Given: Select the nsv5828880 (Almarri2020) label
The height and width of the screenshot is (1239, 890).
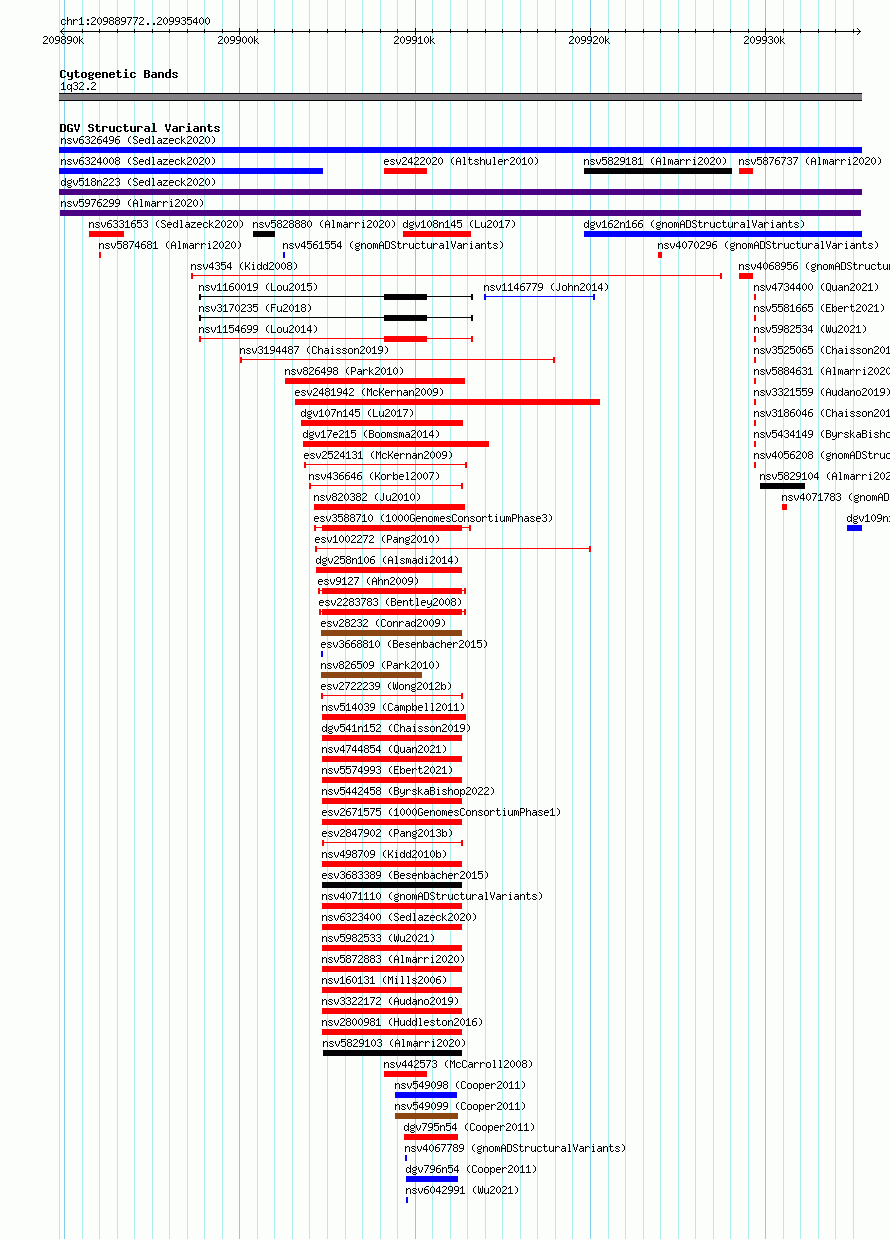Looking at the screenshot, I should click(x=324, y=224).
